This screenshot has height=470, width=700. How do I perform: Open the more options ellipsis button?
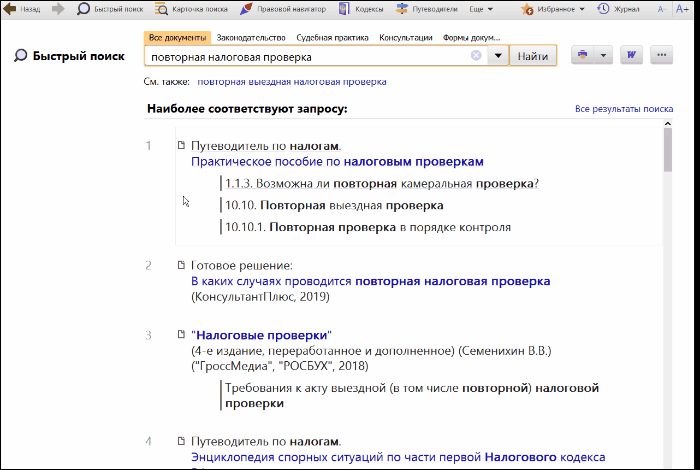pyautogui.click(x=662, y=55)
